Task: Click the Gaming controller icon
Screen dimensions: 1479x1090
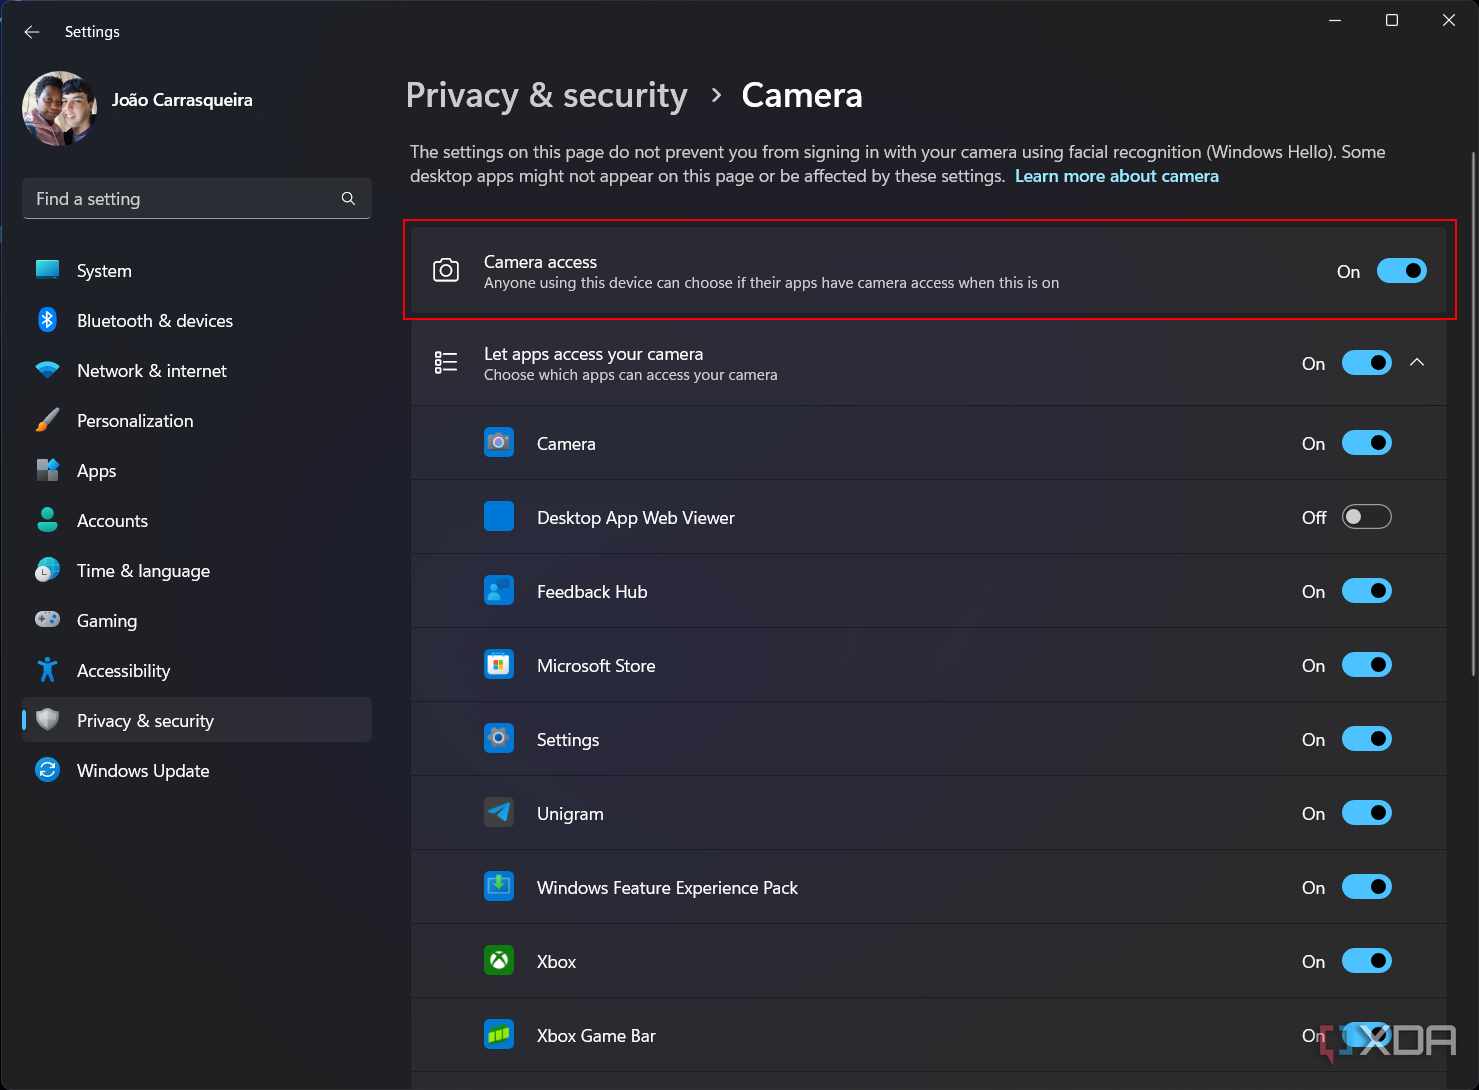Action: [47, 620]
